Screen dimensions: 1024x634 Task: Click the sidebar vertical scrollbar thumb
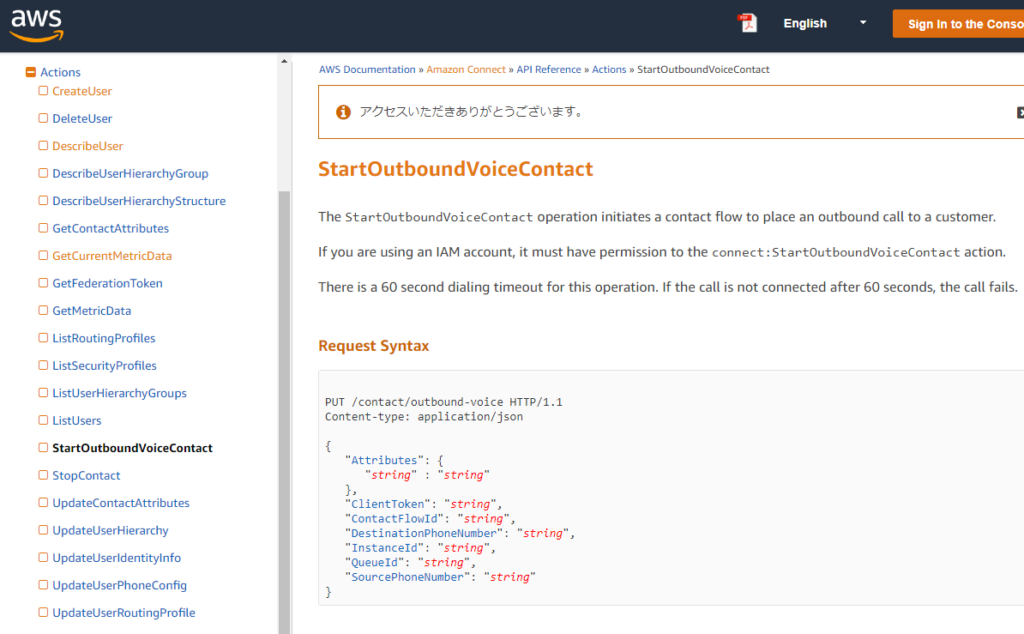(x=284, y=412)
